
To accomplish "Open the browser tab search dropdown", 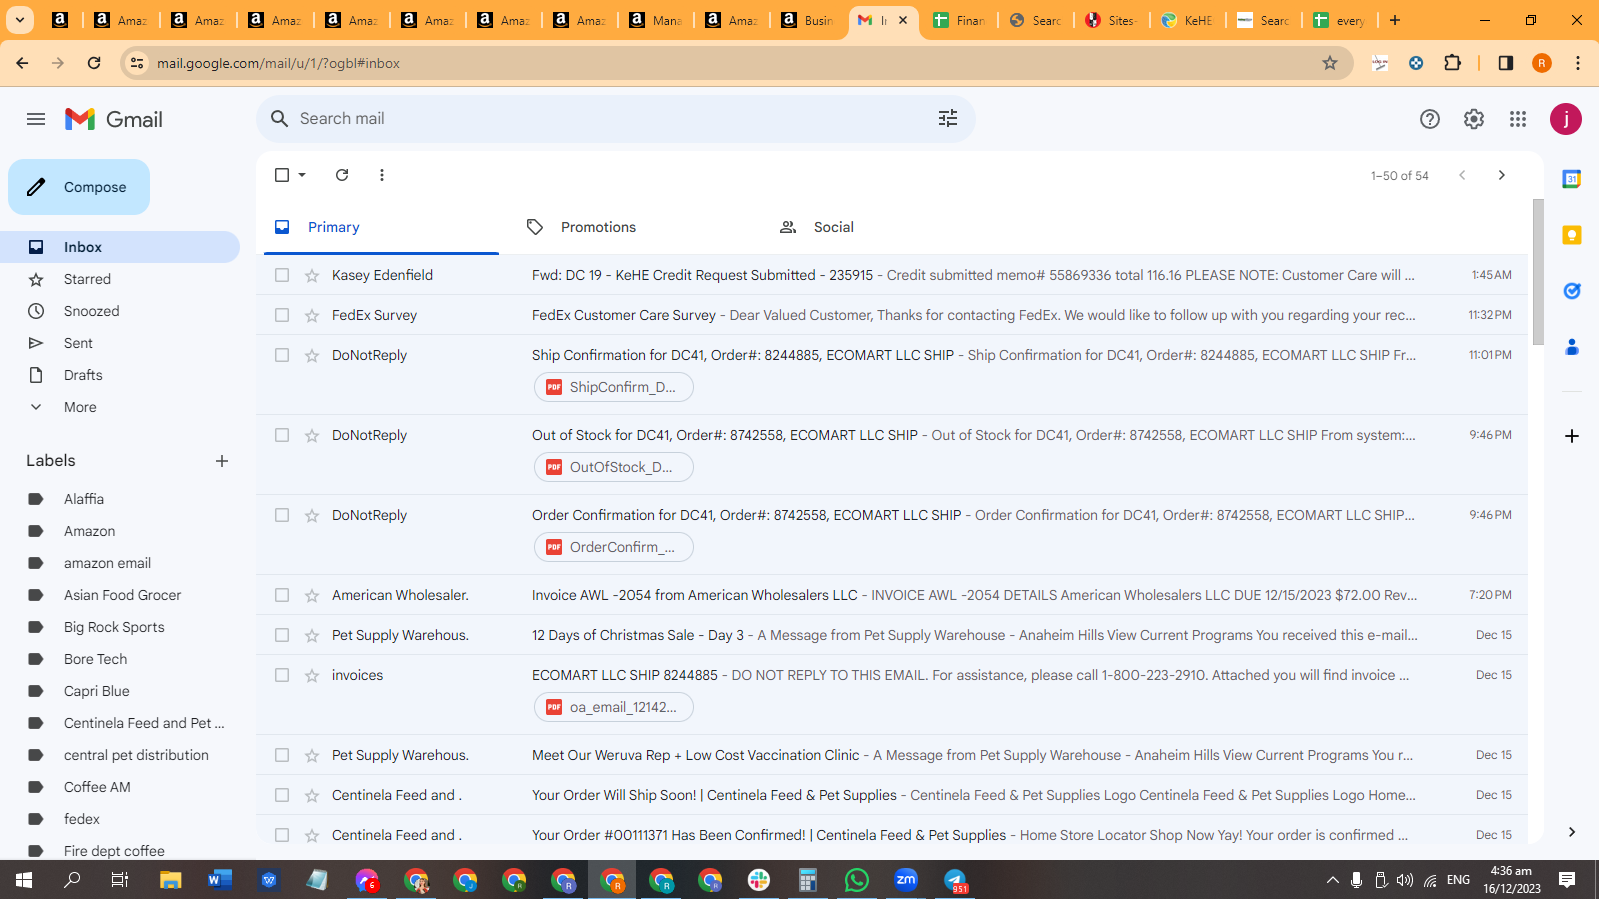I will click(x=20, y=20).
